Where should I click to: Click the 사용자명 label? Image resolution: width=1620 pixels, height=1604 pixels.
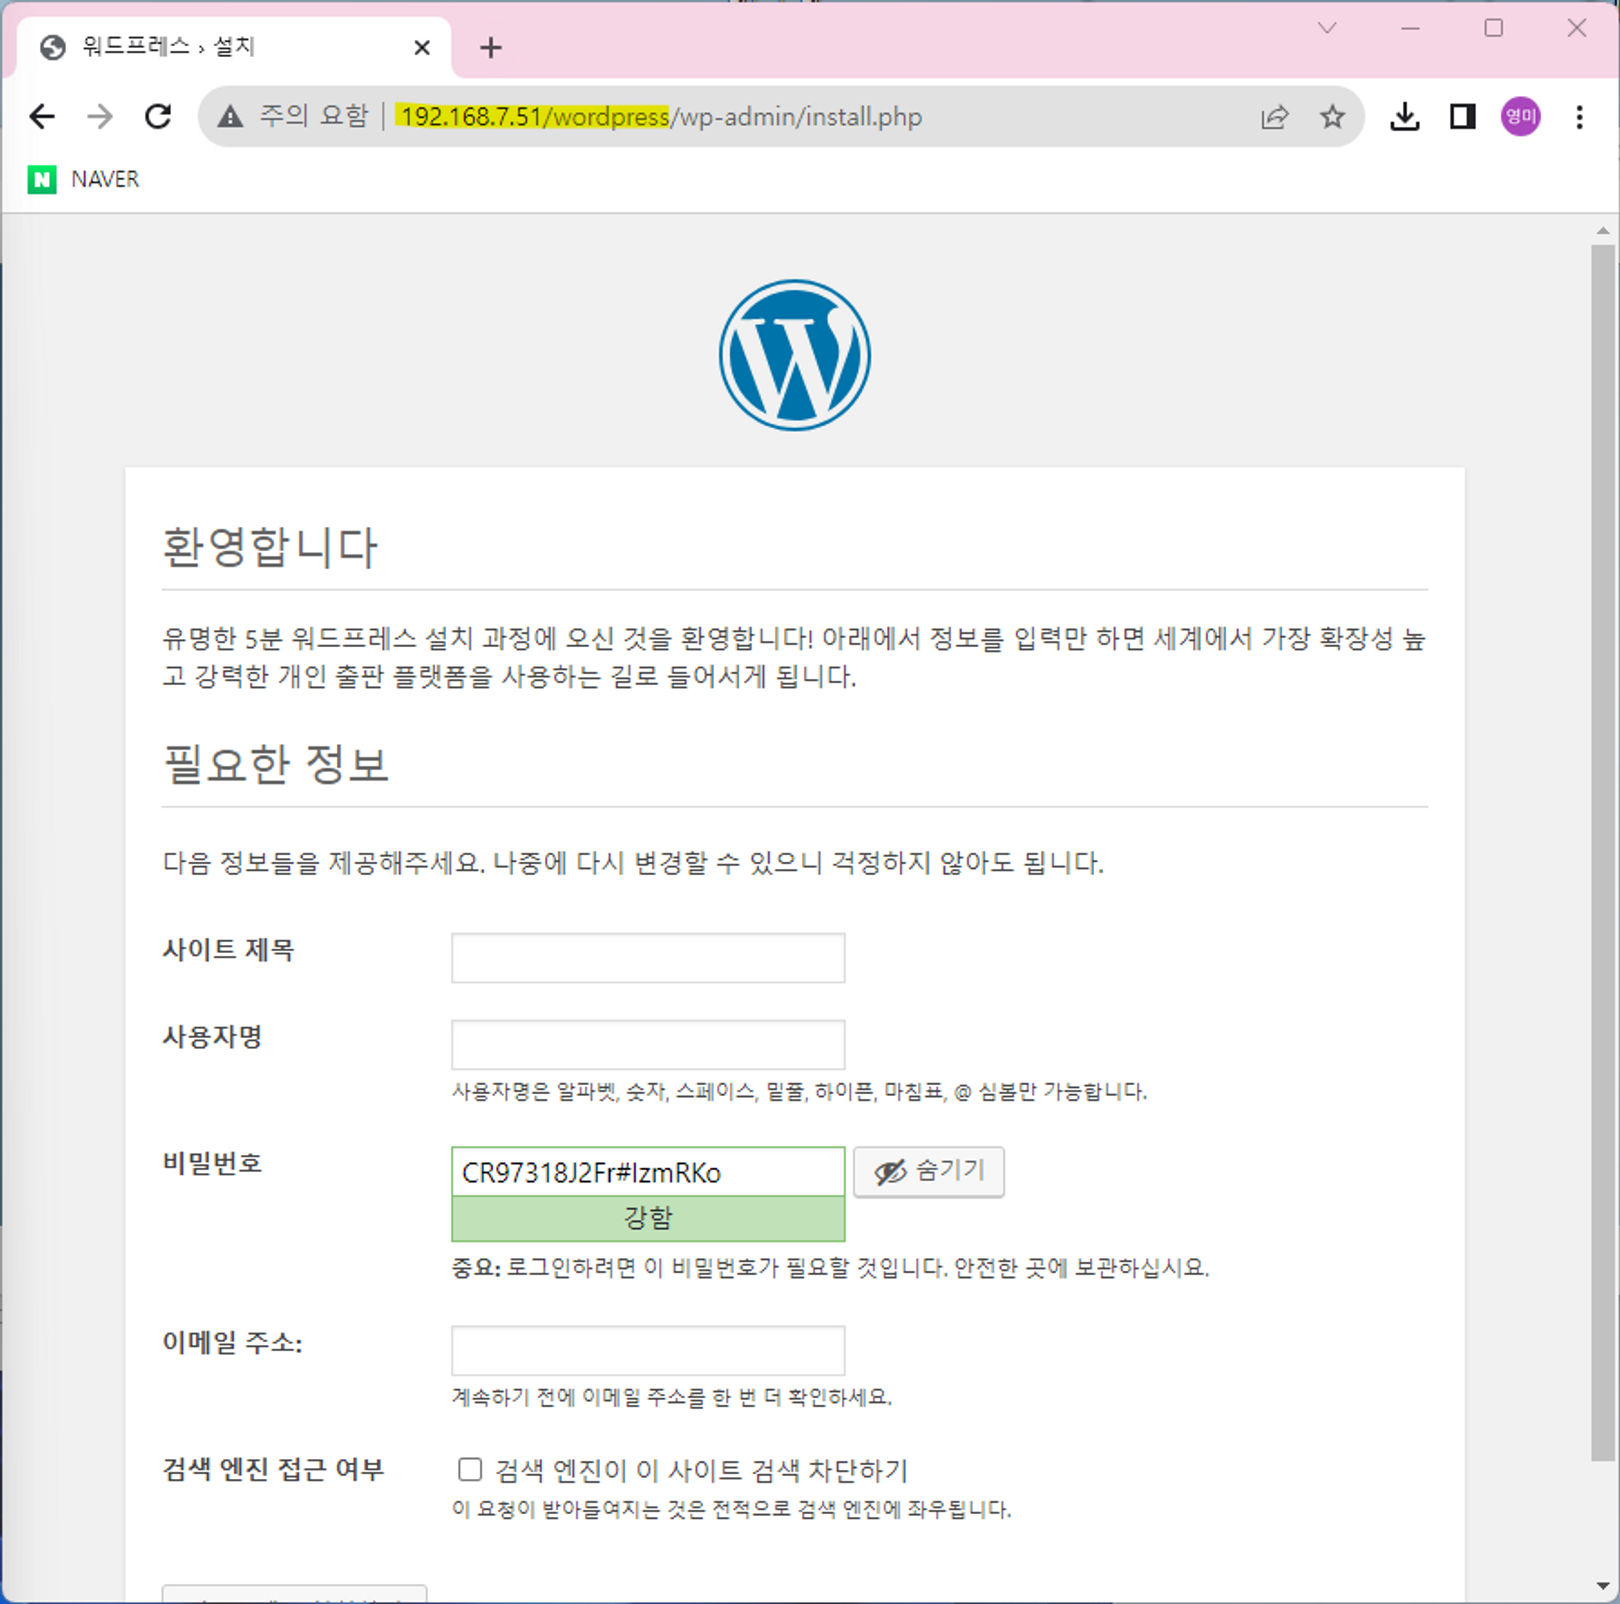point(212,1037)
